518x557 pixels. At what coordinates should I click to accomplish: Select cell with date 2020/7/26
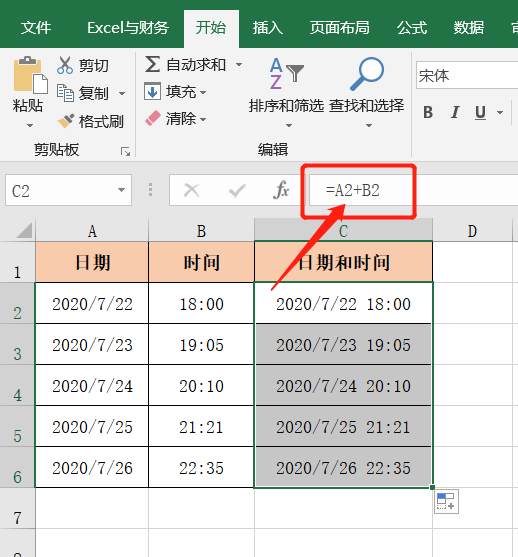92,467
